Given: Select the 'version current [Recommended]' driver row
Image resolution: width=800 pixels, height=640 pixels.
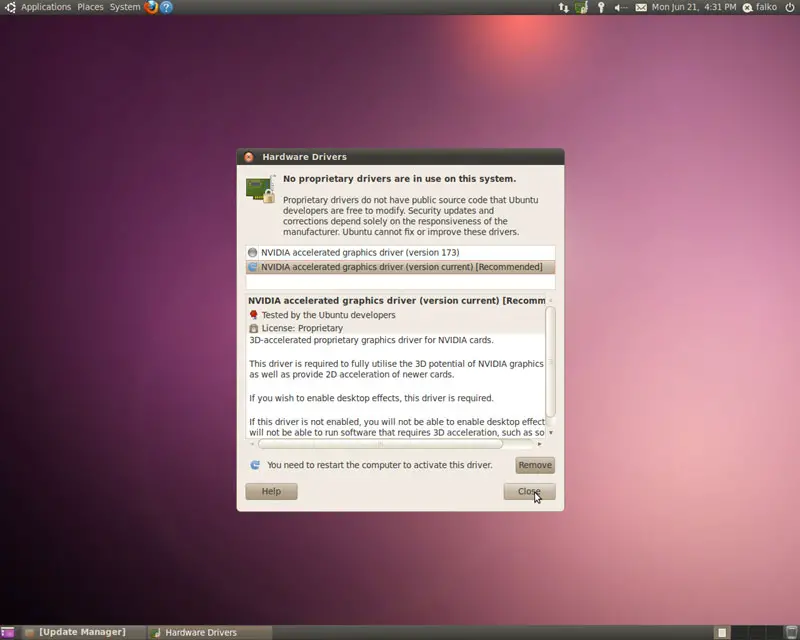Looking at the screenshot, I should (x=401, y=267).
